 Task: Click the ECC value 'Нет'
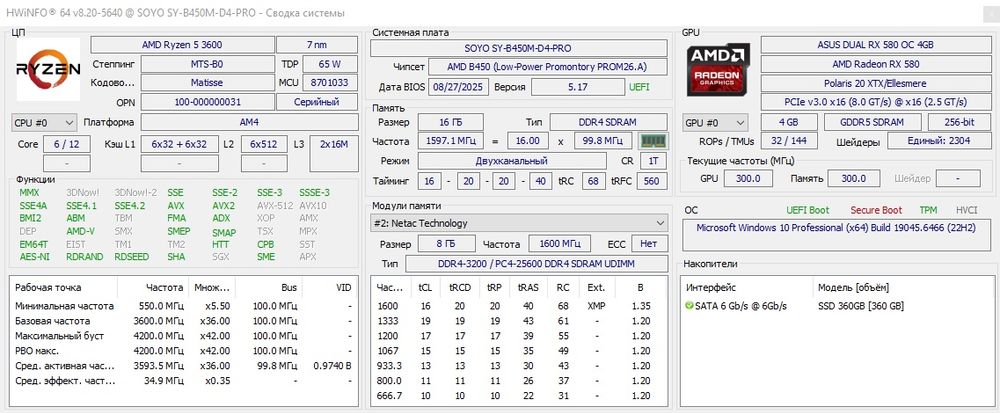pyautogui.click(x=649, y=243)
